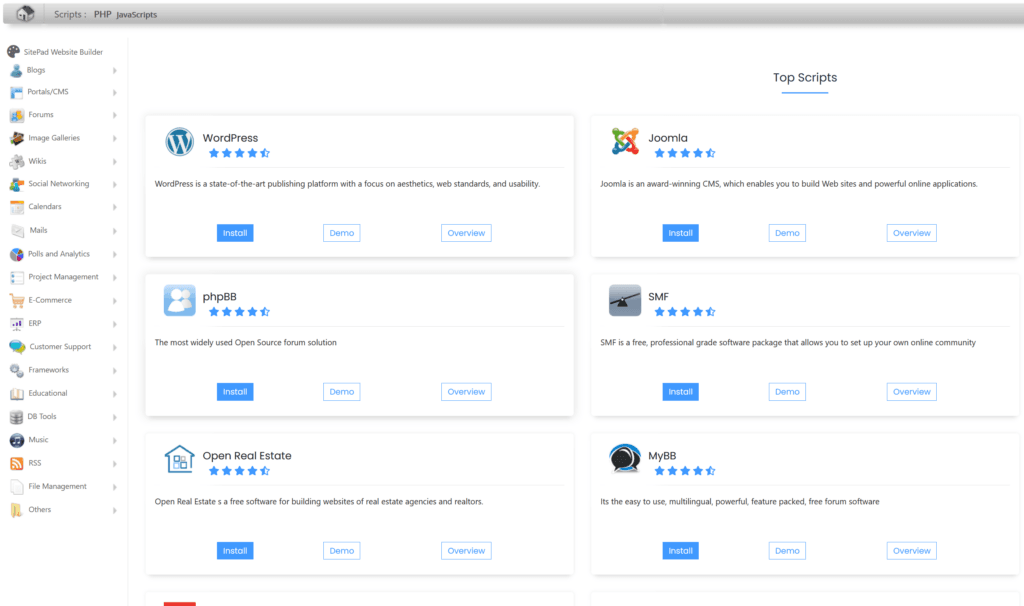Click the DB Tools database icon
The height and width of the screenshot is (606, 1024).
coord(16,417)
